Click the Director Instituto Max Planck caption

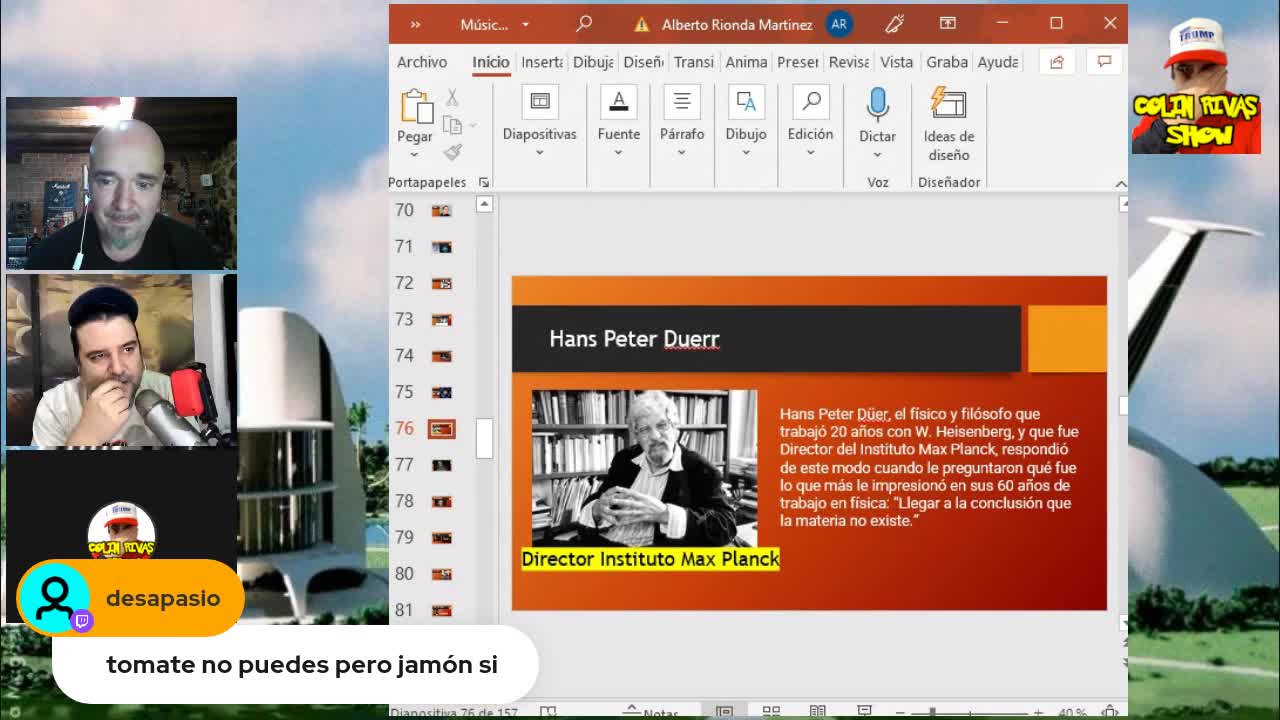[x=650, y=559]
